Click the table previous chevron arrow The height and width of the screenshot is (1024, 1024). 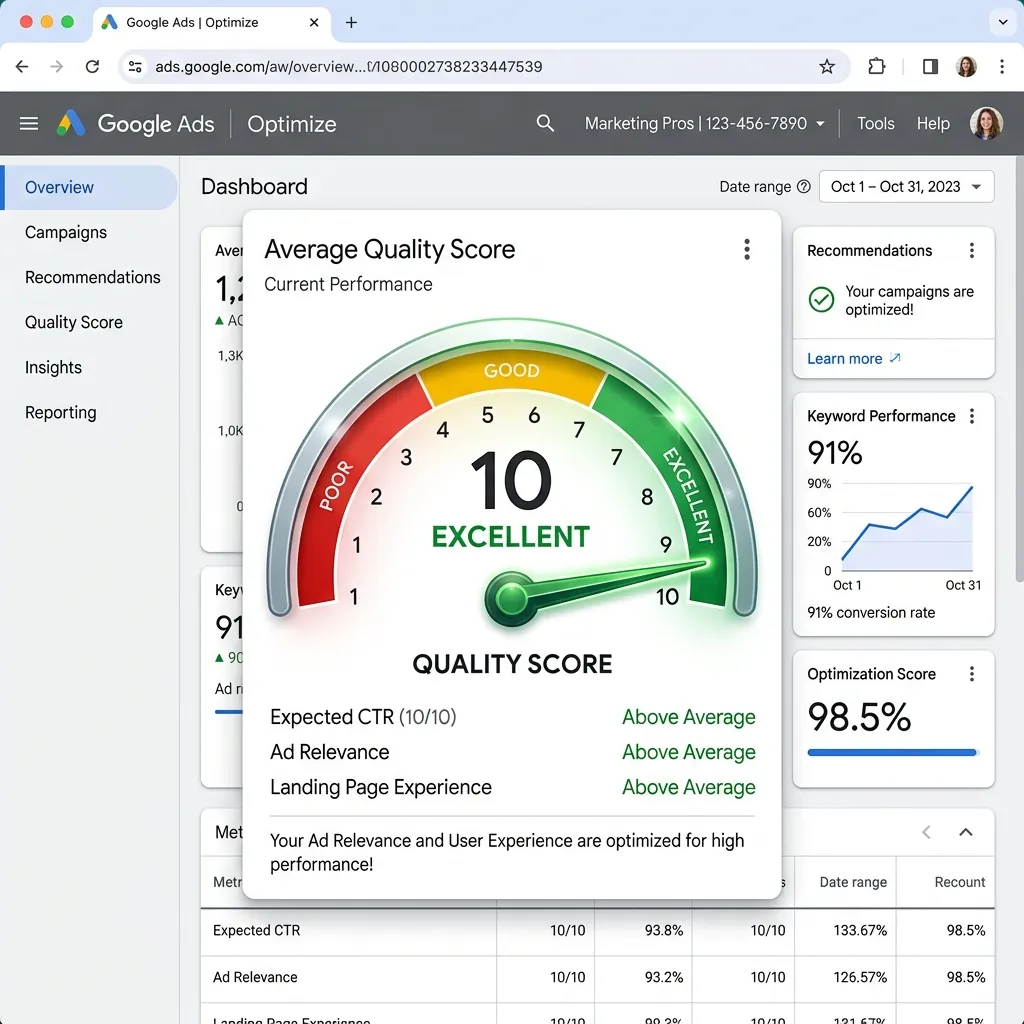pyautogui.click(x=926, y=832)
